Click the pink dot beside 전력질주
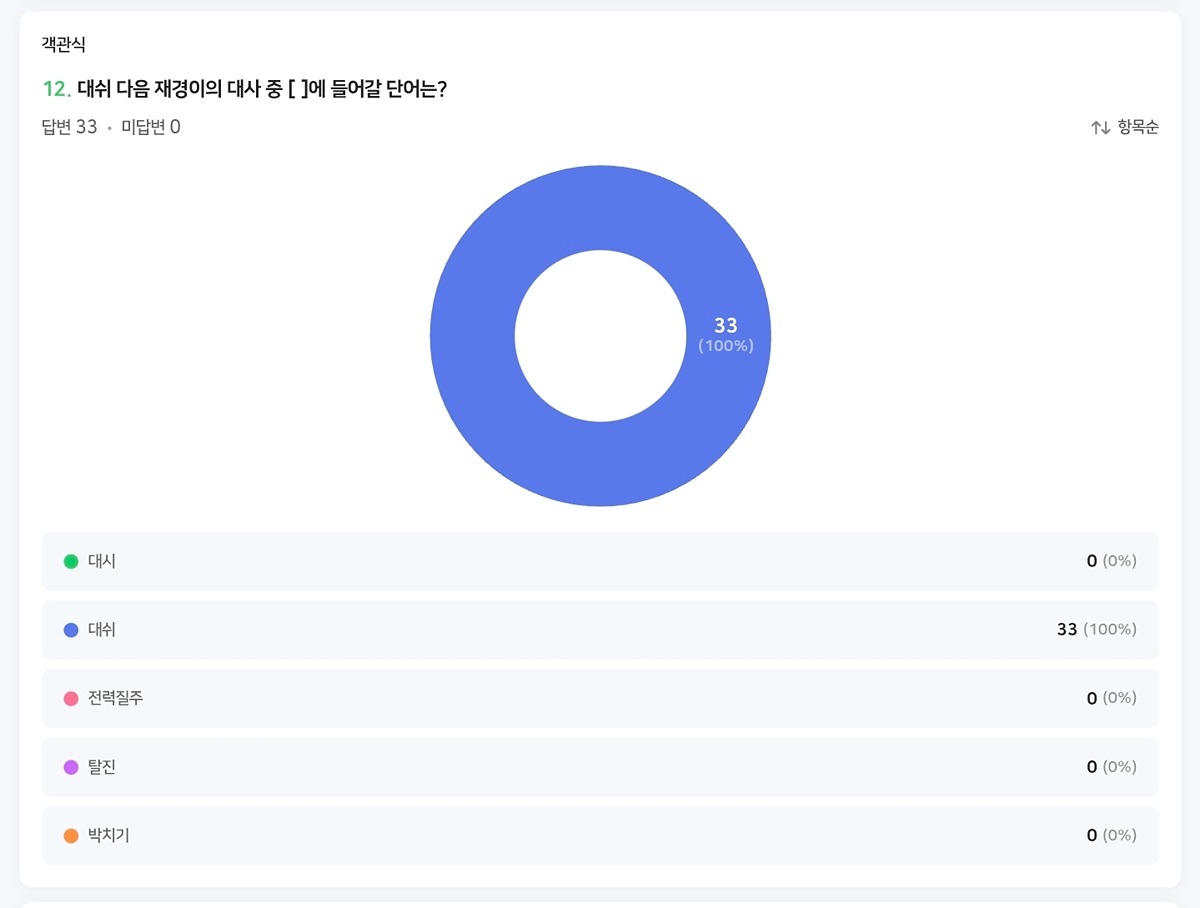This screenshot has height=908, width=1200. pyautogui.click(x=71, y=699)
